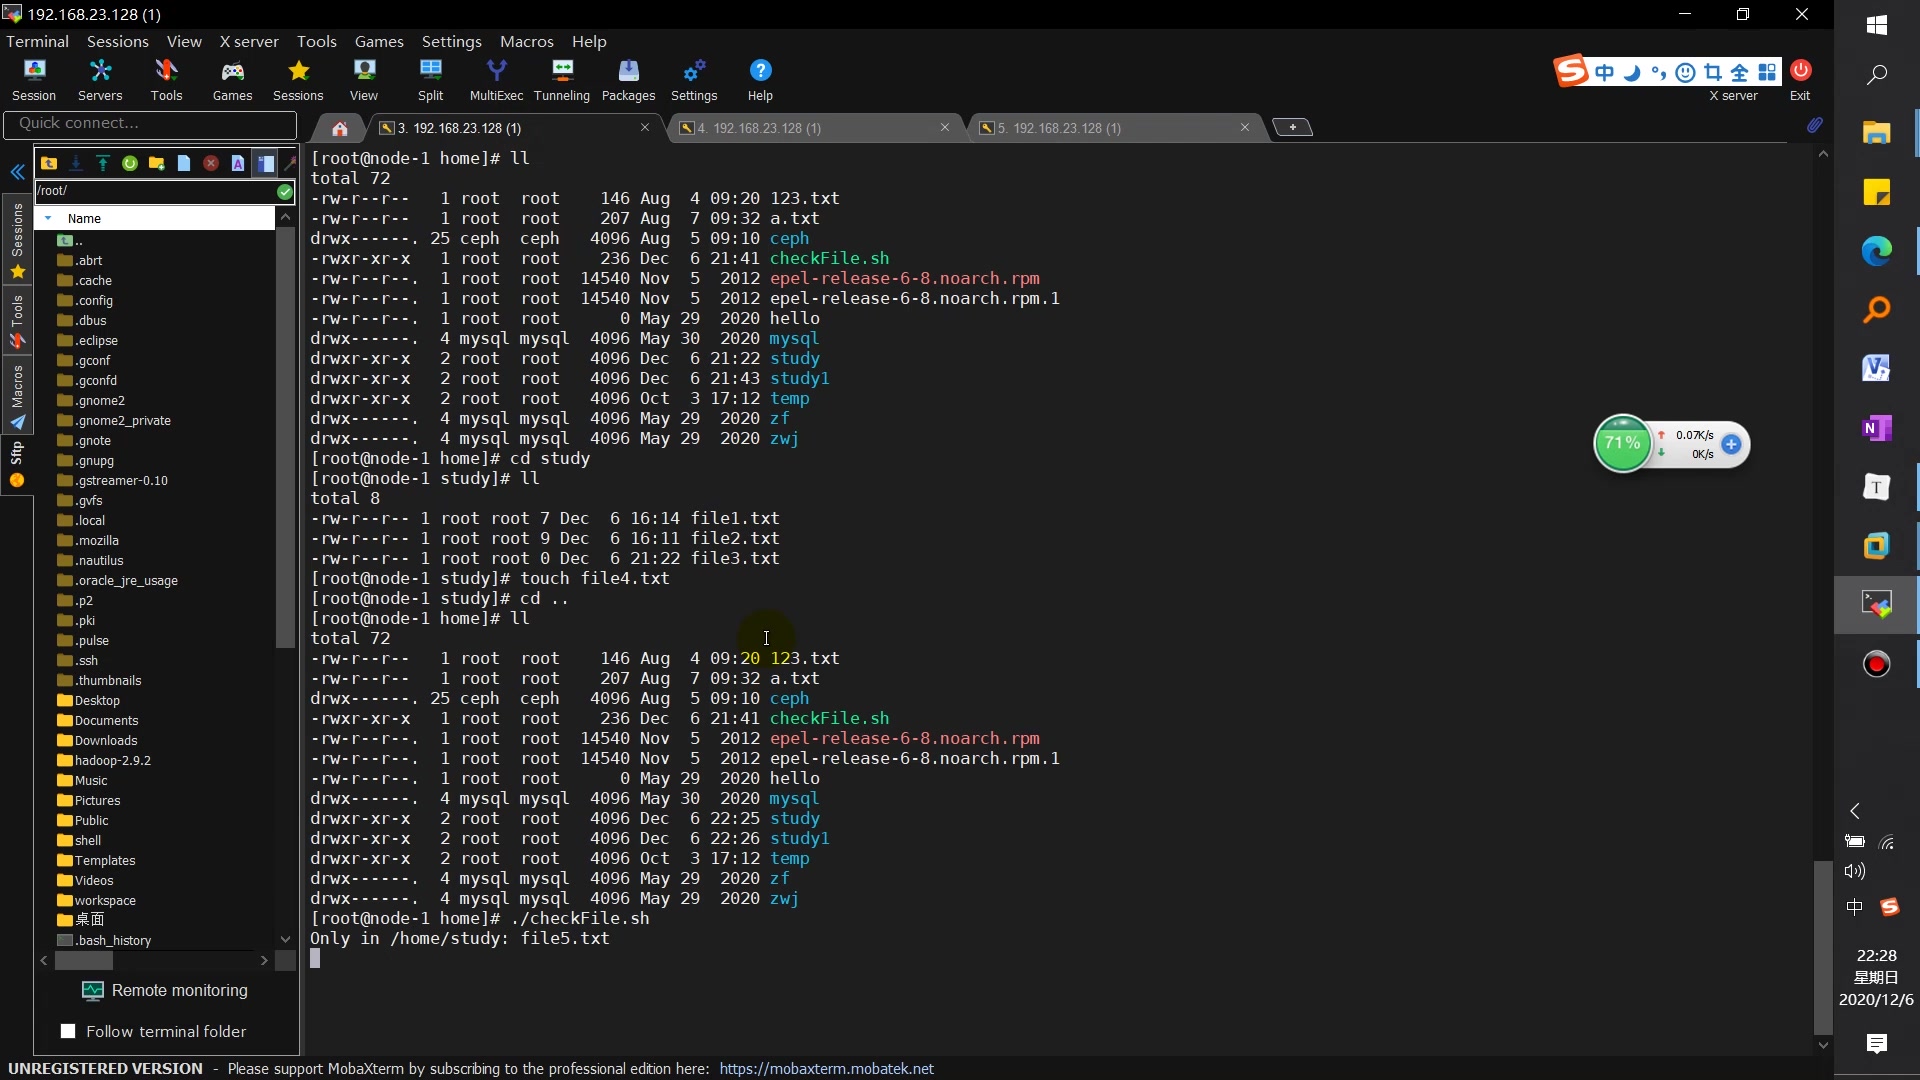Collapse the left sidebar with double chevron
The width and height of the screenshot is (1920, 1080).
[x=17, y=172]
